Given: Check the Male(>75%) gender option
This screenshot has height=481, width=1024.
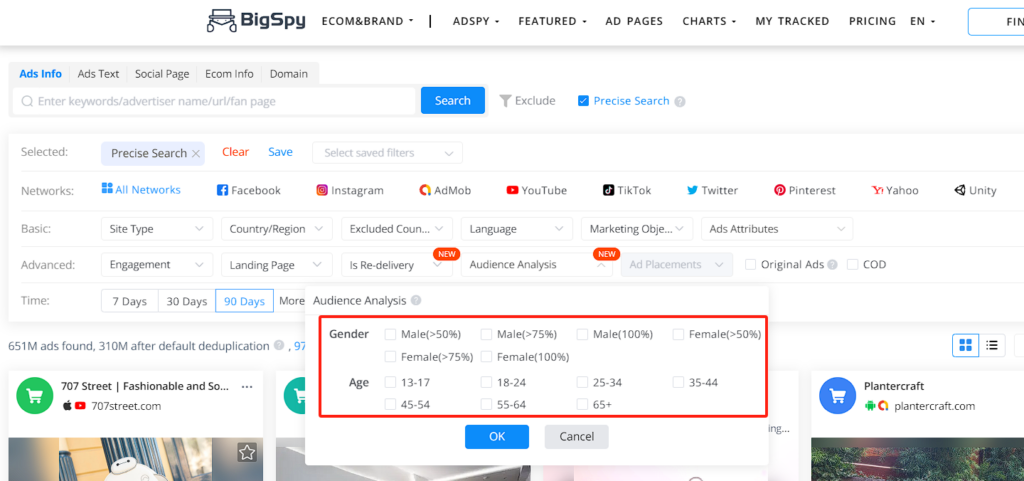Looking at the screenshot, I should coord(486,334).
